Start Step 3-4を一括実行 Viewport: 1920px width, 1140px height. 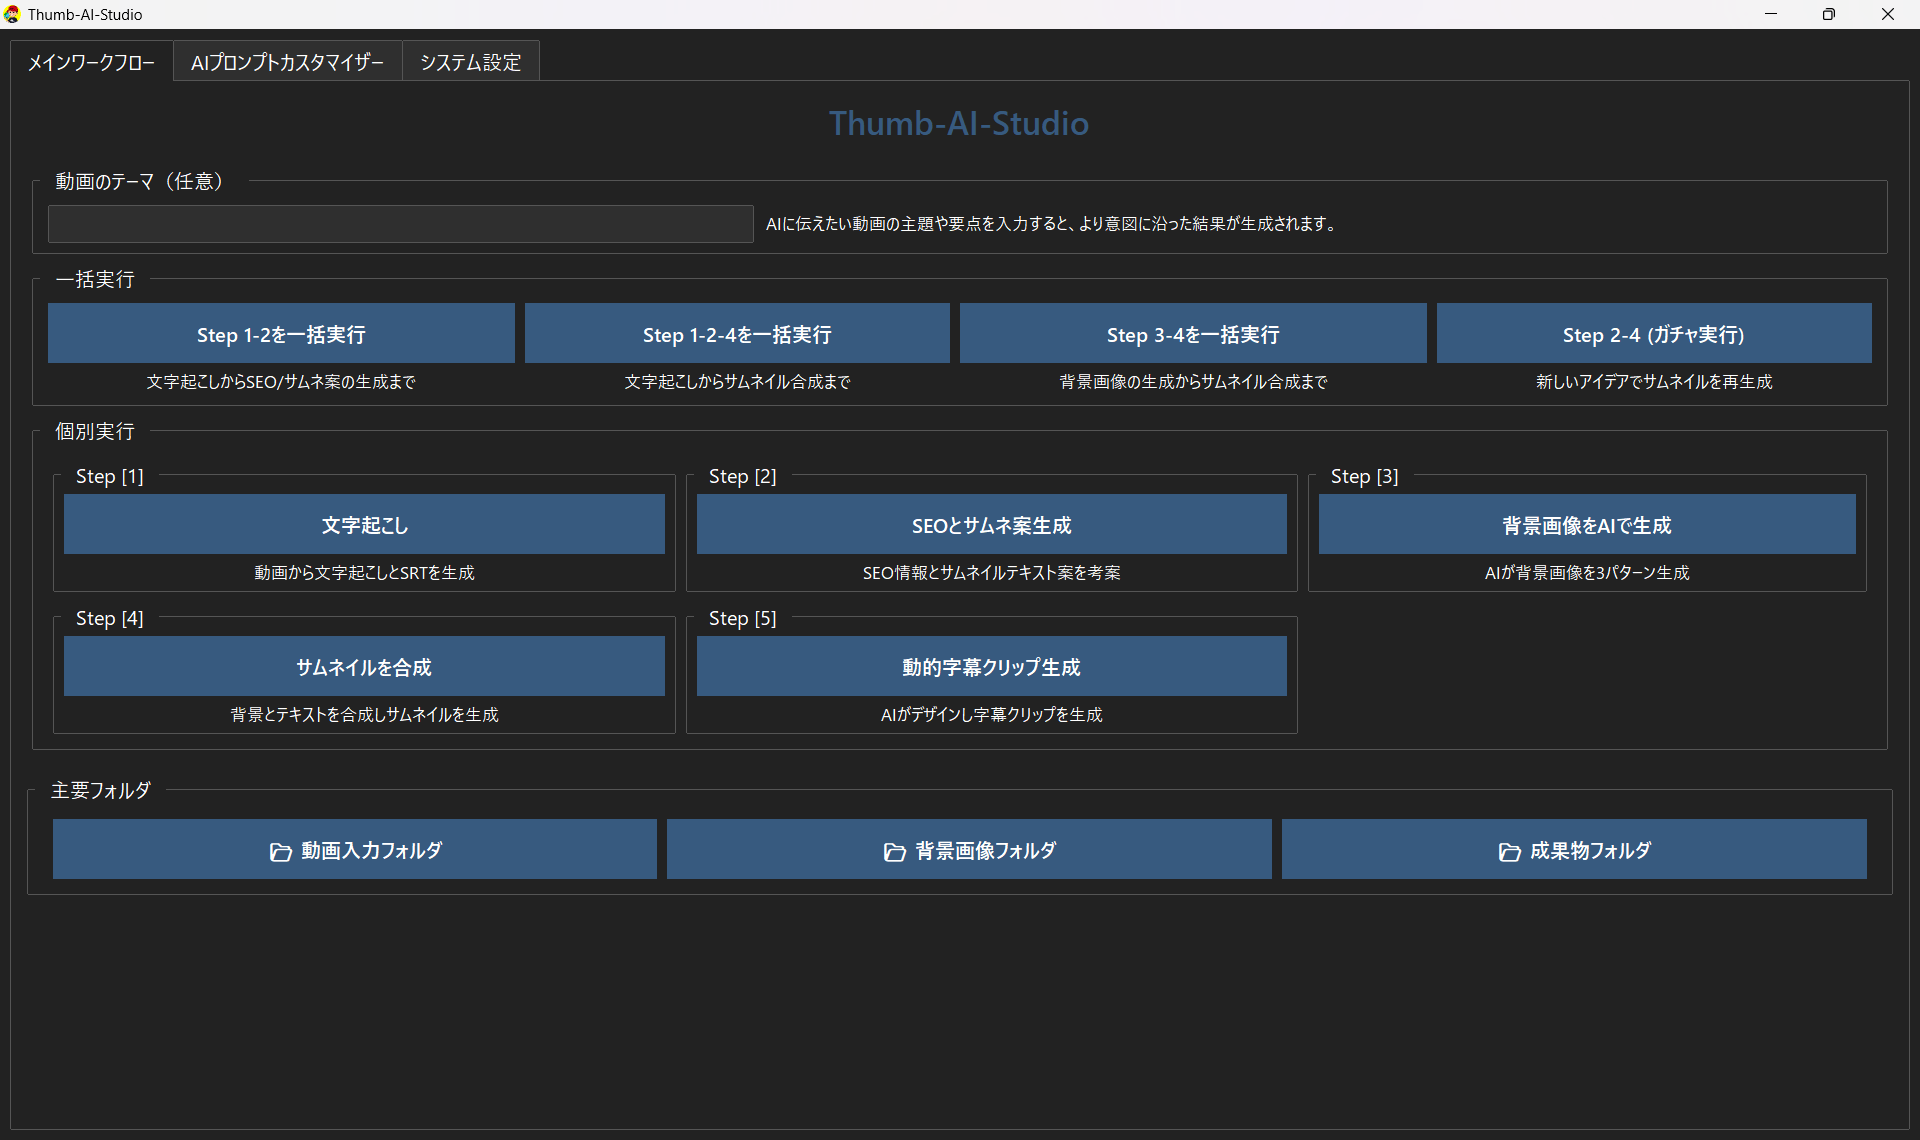(x=1193, y=334)
